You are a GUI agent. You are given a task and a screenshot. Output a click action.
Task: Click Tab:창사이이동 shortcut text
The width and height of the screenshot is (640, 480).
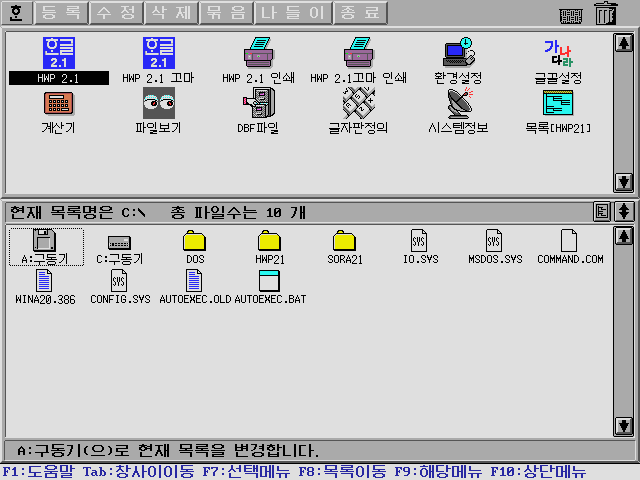point(139,471)
